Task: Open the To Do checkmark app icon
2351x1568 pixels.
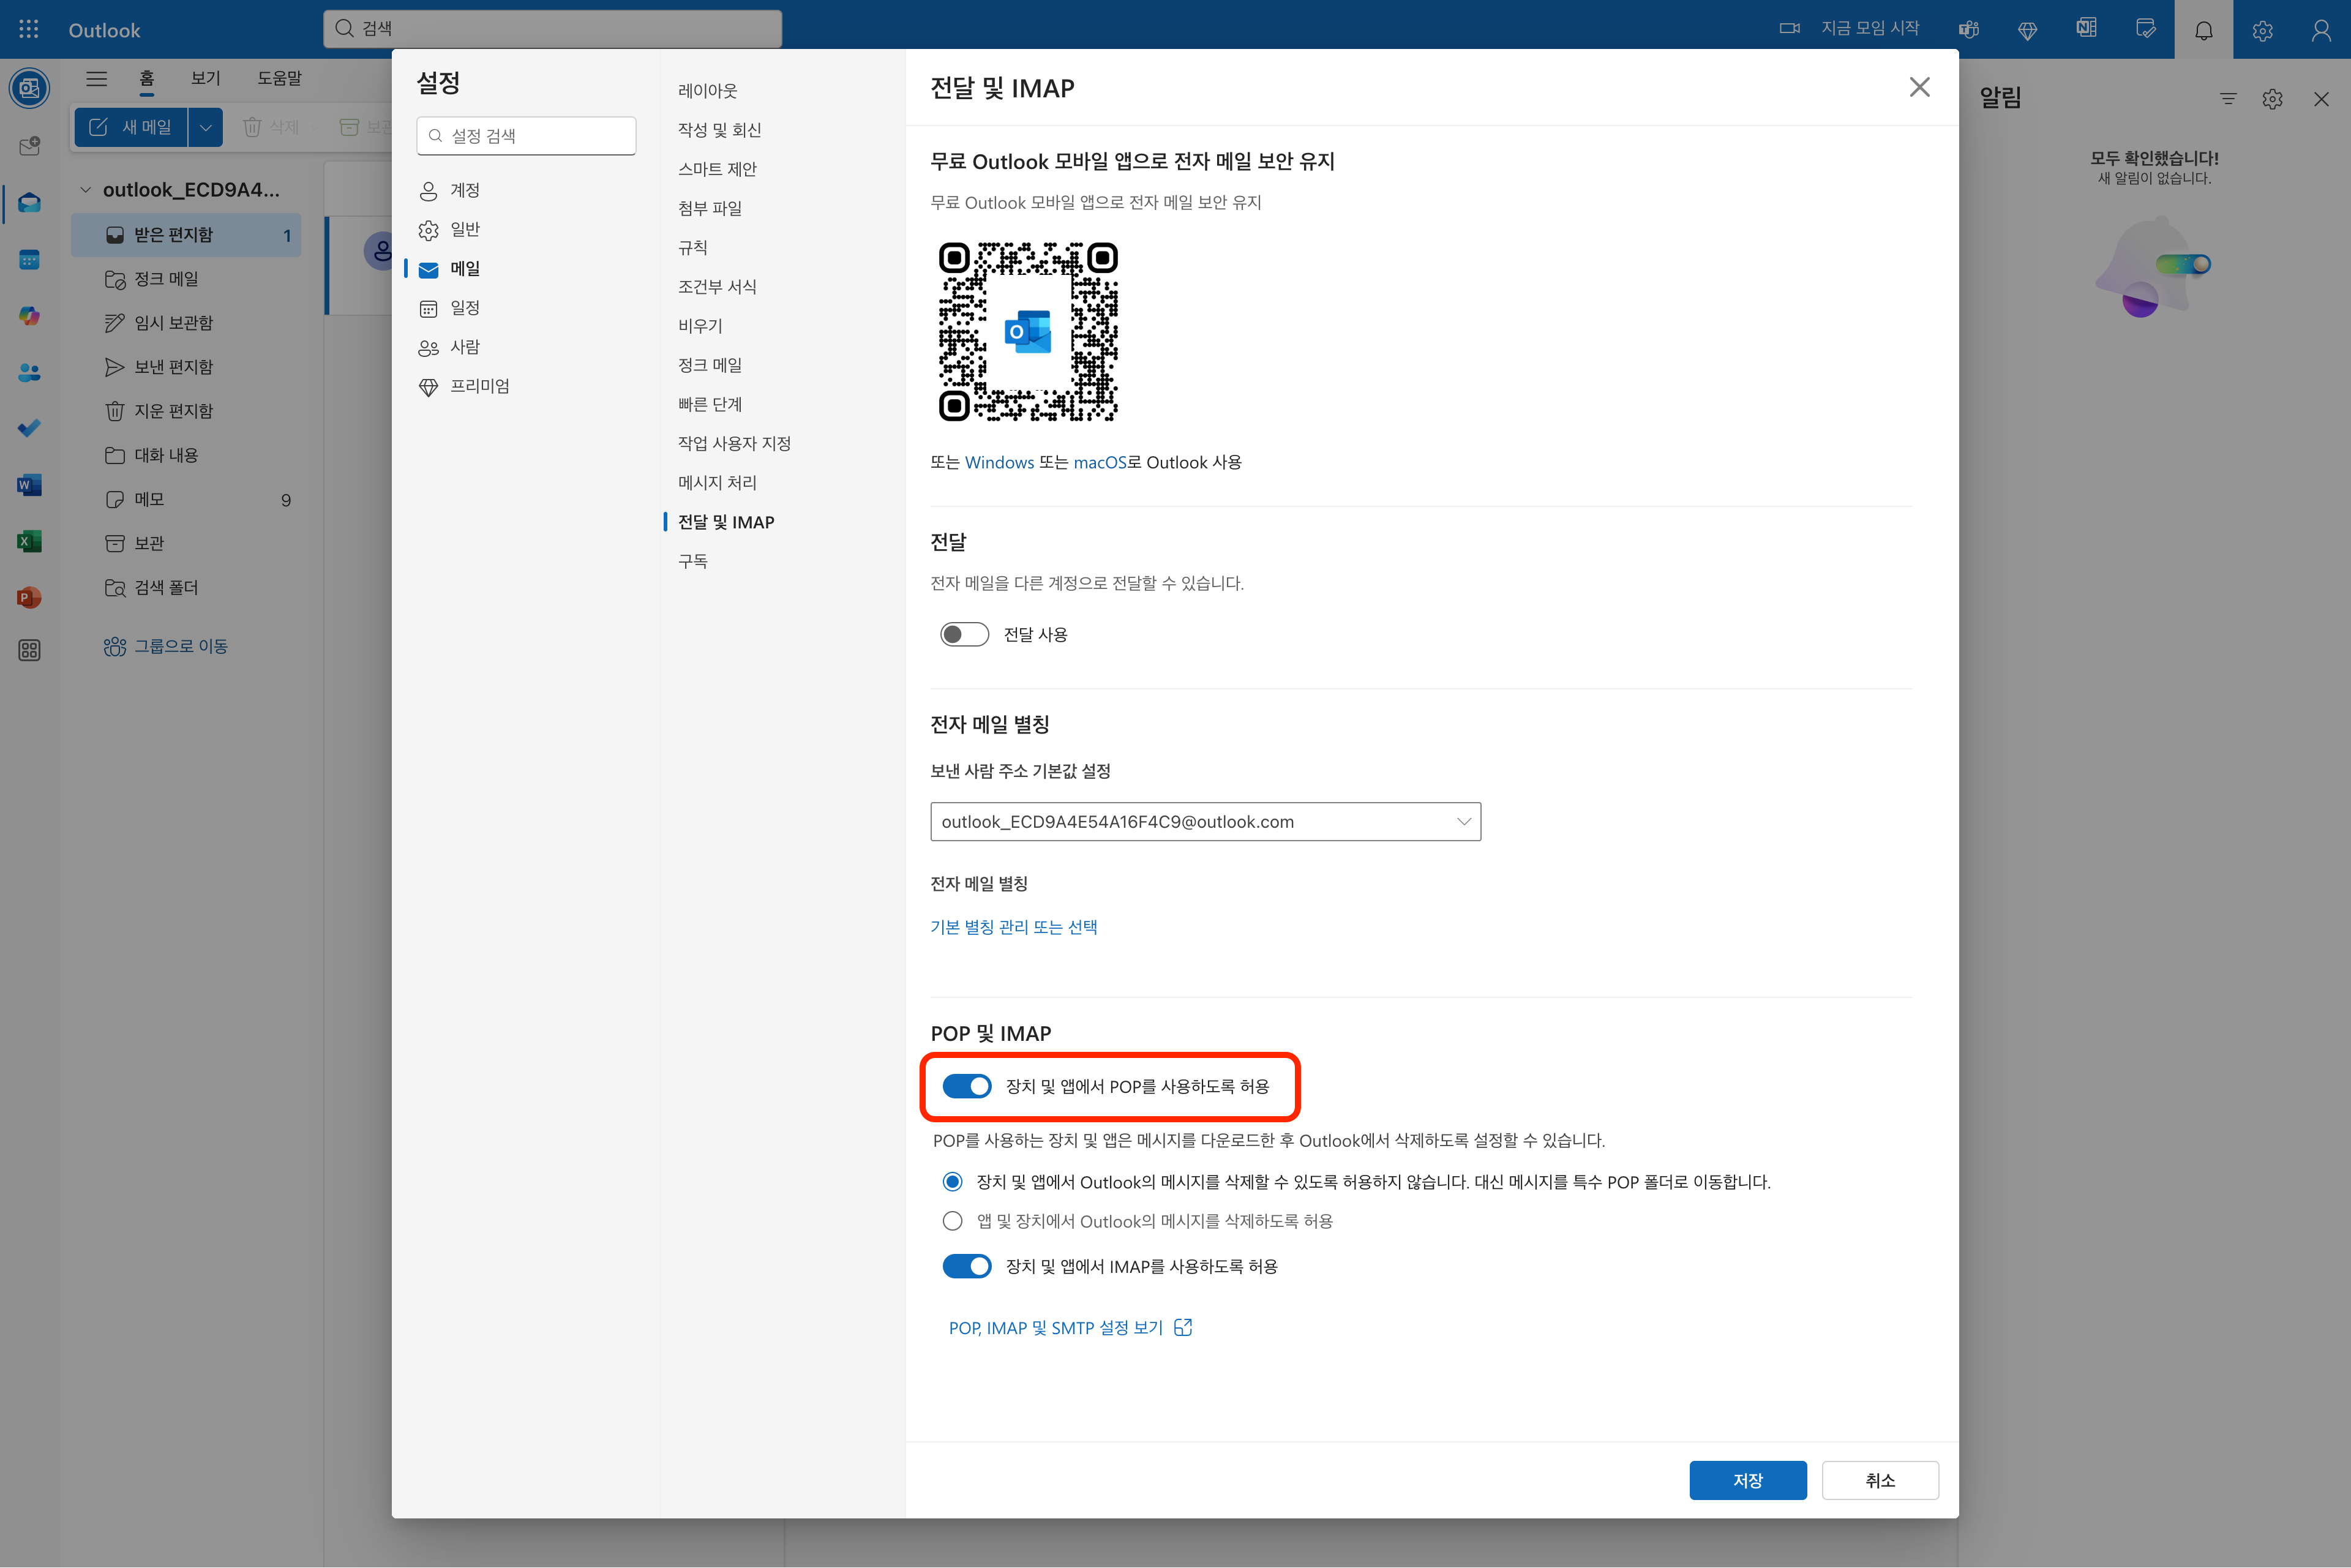Action: point(29,429)
